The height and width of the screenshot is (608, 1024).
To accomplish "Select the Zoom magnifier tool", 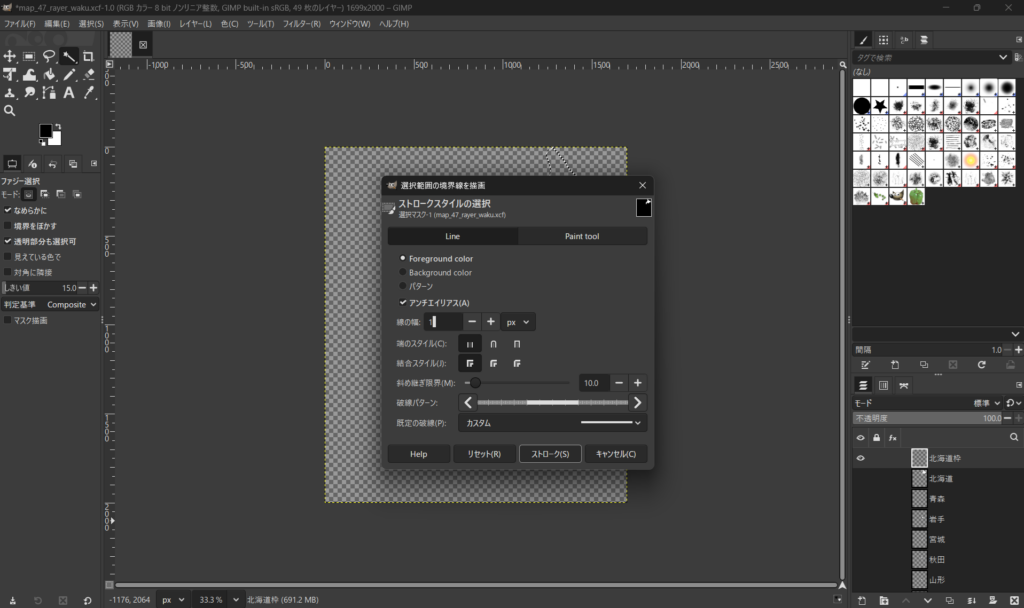I will (10, 111).
